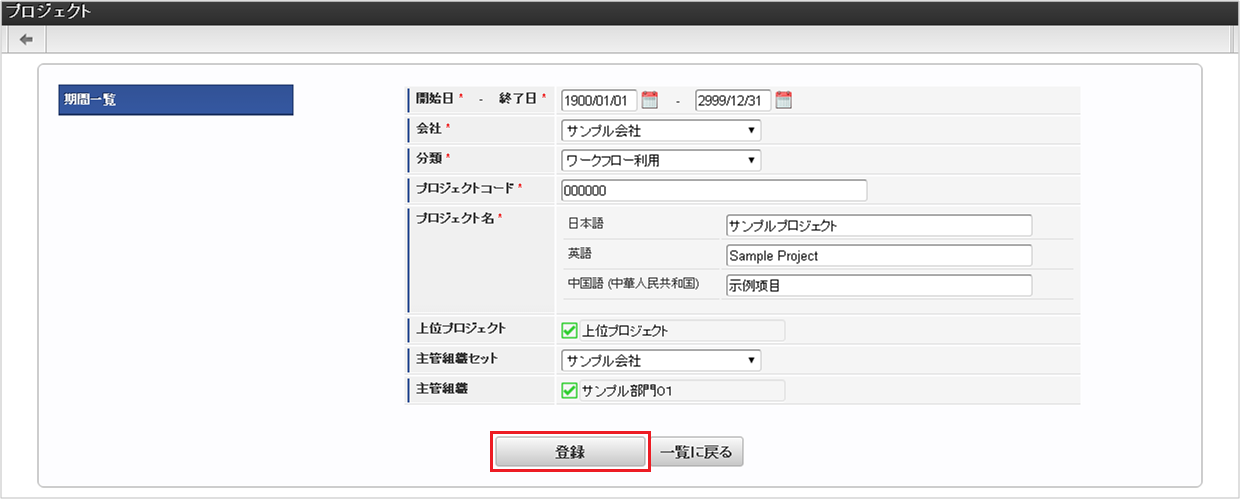This screenshot has width=1240, height=499.
Task: Click the 日本語 project name field
Action: pyautogui.click(x=878, y=226)
